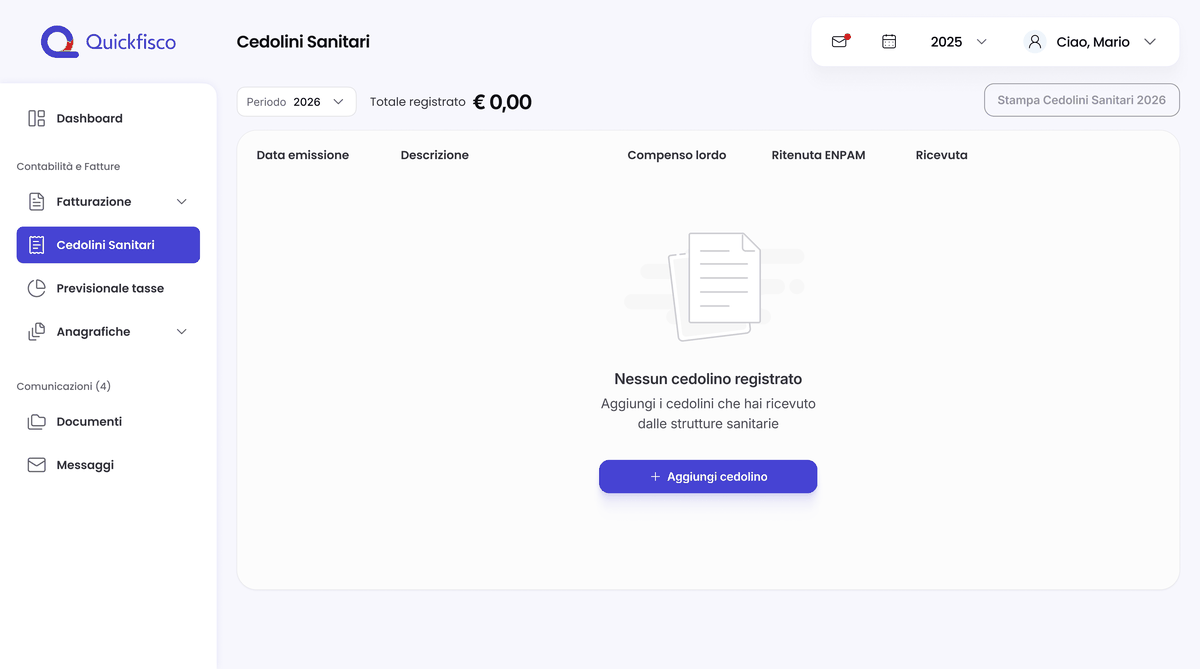The width and height of the screenshot is (1200, 669).
Task: Click the Messaggi envelope icon
Action: coord(37,465)
